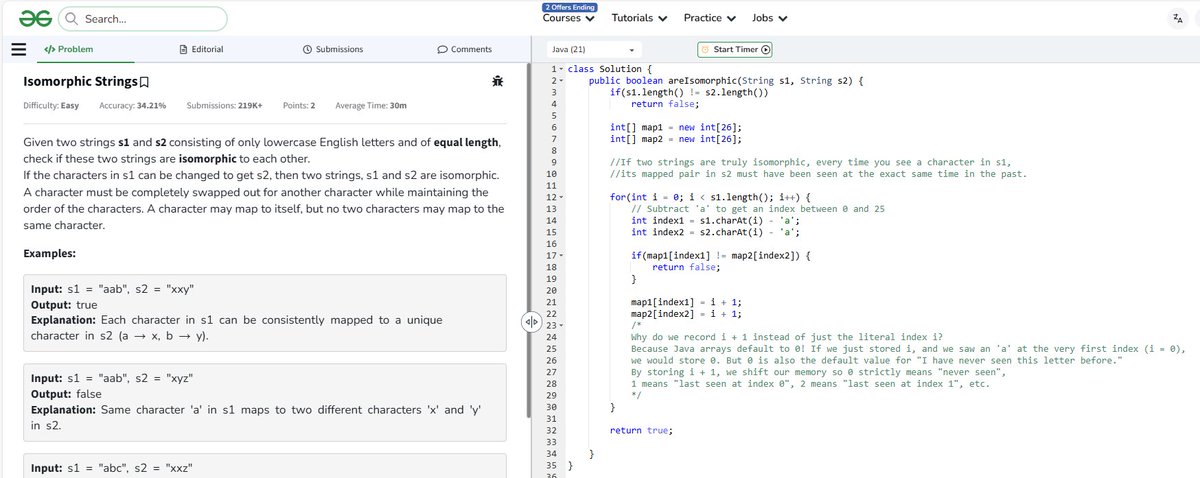Click the problem description scrollbar
1200x478 pixels.
click(x=527, y=240)
